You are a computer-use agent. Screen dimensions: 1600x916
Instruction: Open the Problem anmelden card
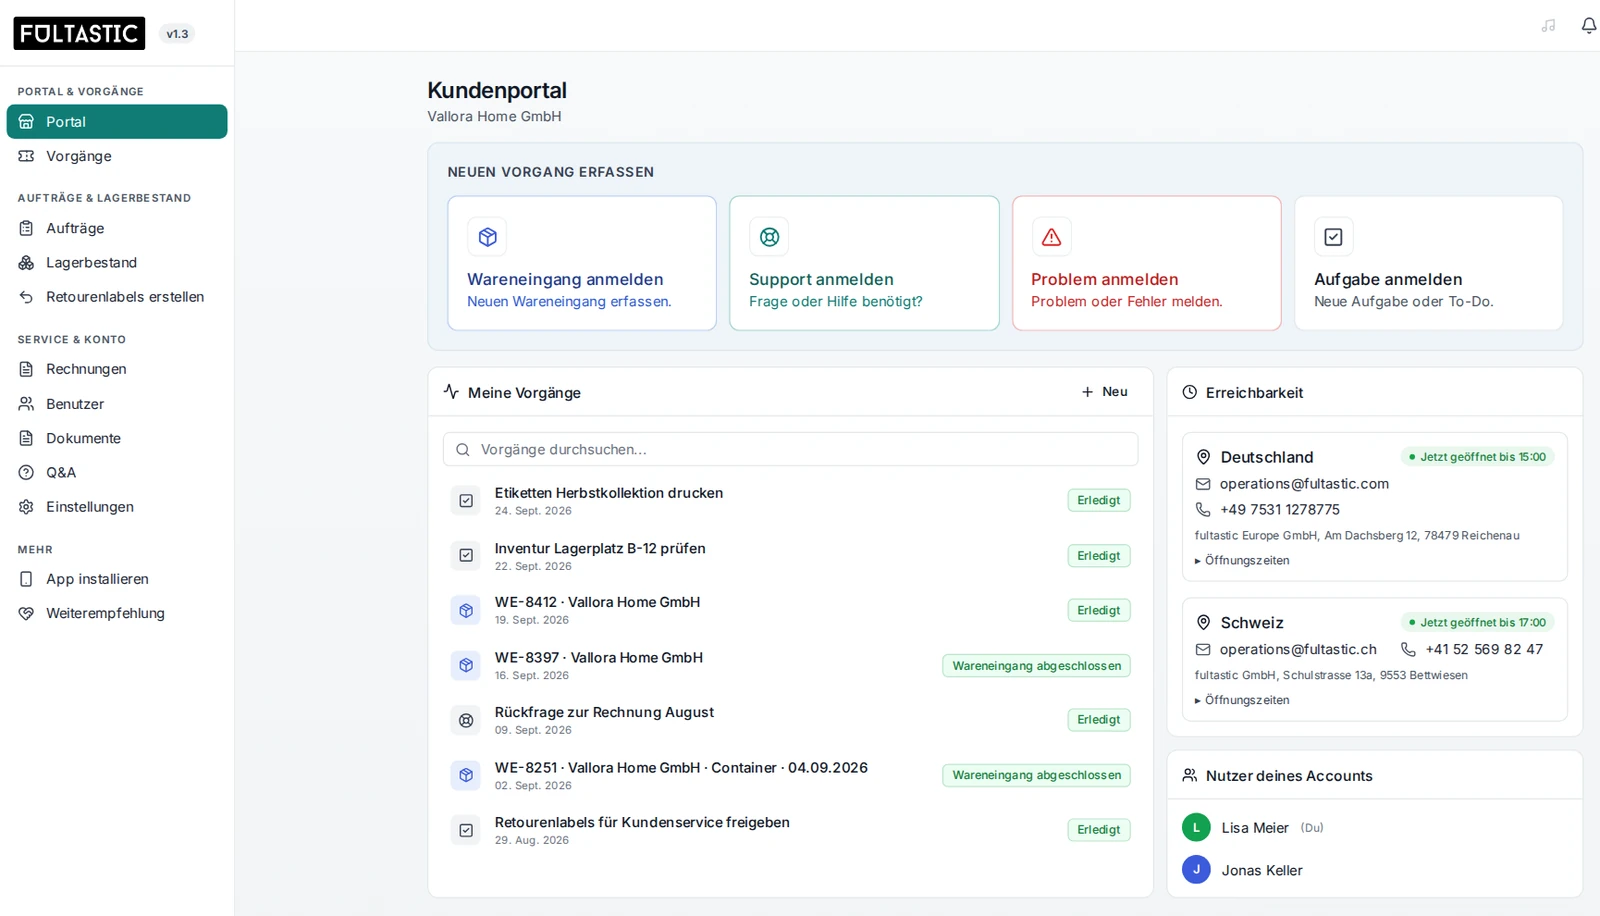point(1147,263)
